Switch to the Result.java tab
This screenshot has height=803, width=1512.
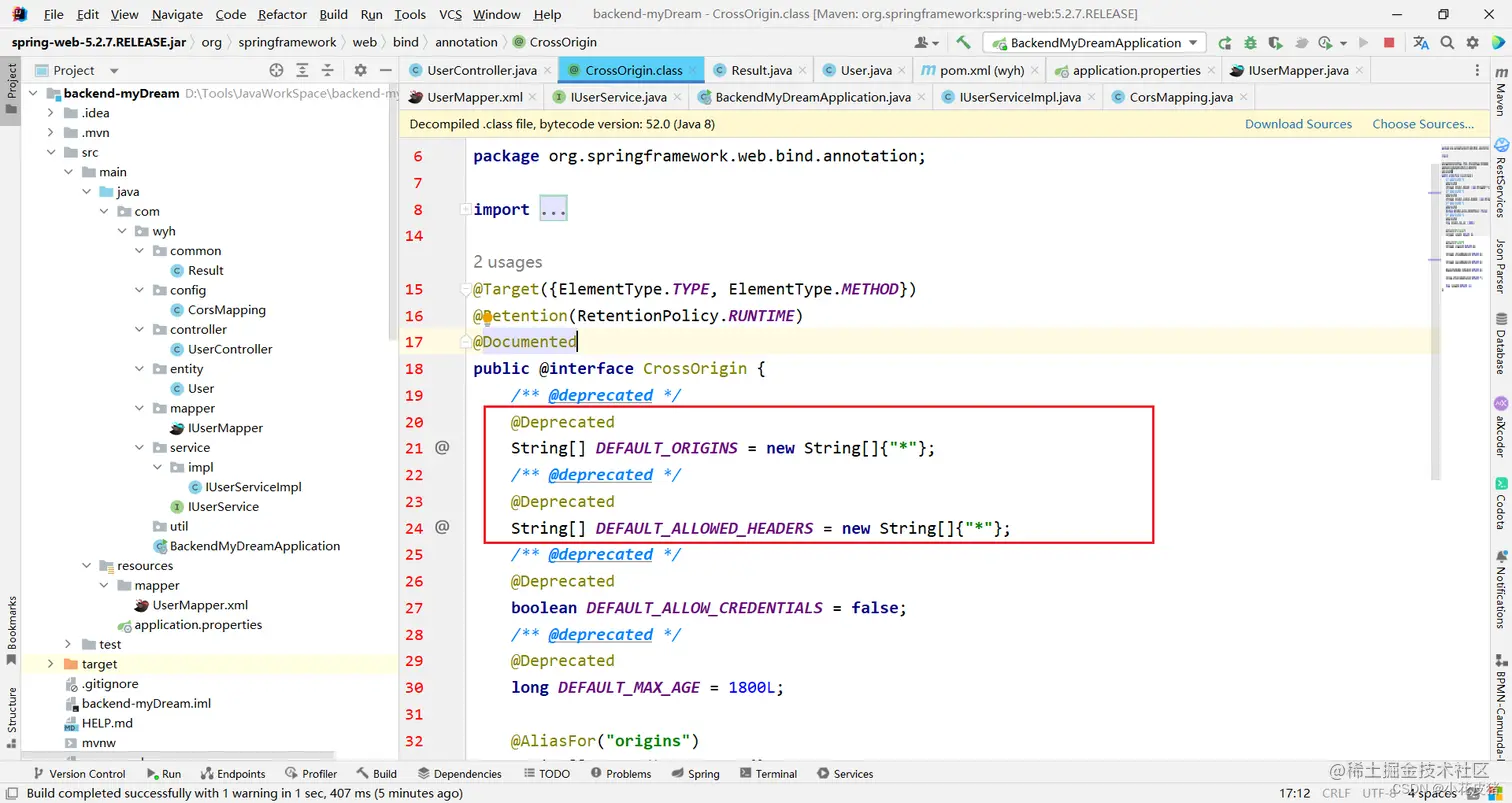[760, 71]
